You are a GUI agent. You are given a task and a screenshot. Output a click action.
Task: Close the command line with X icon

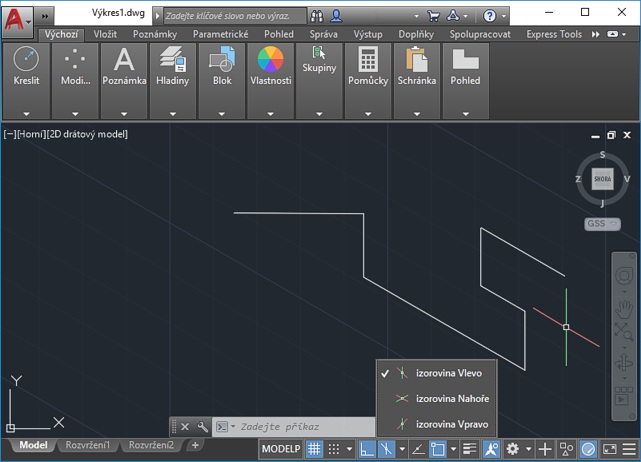185,427
